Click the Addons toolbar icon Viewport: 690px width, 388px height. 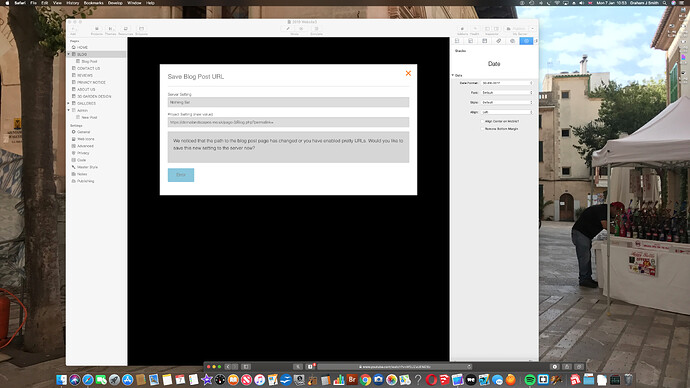(462, 30)
